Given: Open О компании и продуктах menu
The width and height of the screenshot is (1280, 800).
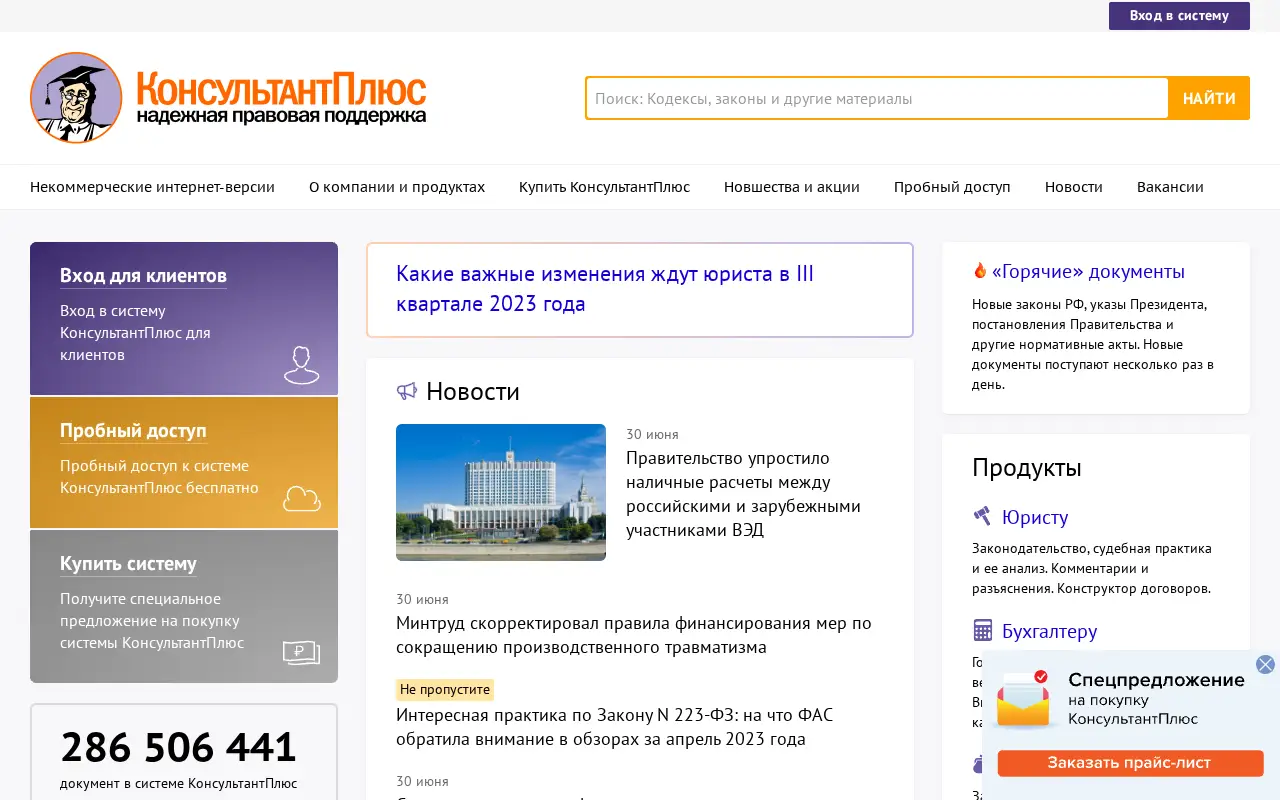Looking at the screenshot, I should pyautogui.click(x=397, y=187).
